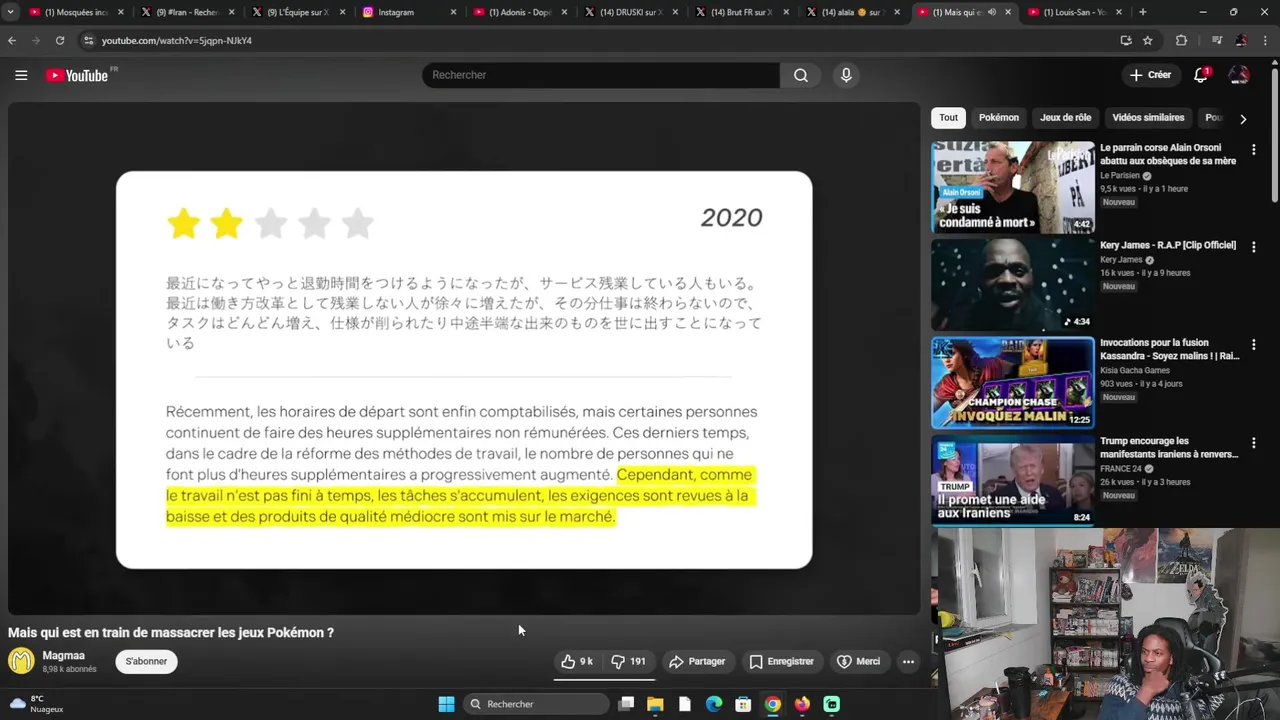1280x720 pixels.
Task: Open Chrome three-dot menu
Action: [1267, 40]
